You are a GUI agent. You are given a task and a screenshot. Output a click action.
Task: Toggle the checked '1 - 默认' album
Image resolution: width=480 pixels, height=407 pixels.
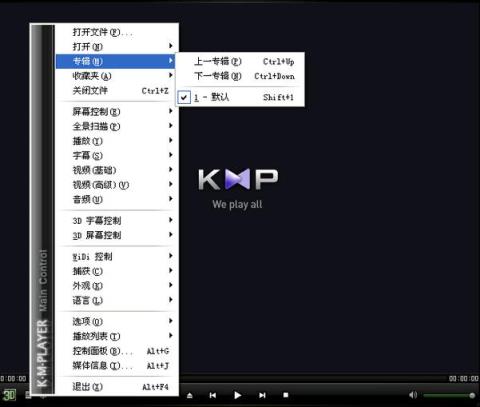pos(240,97)
